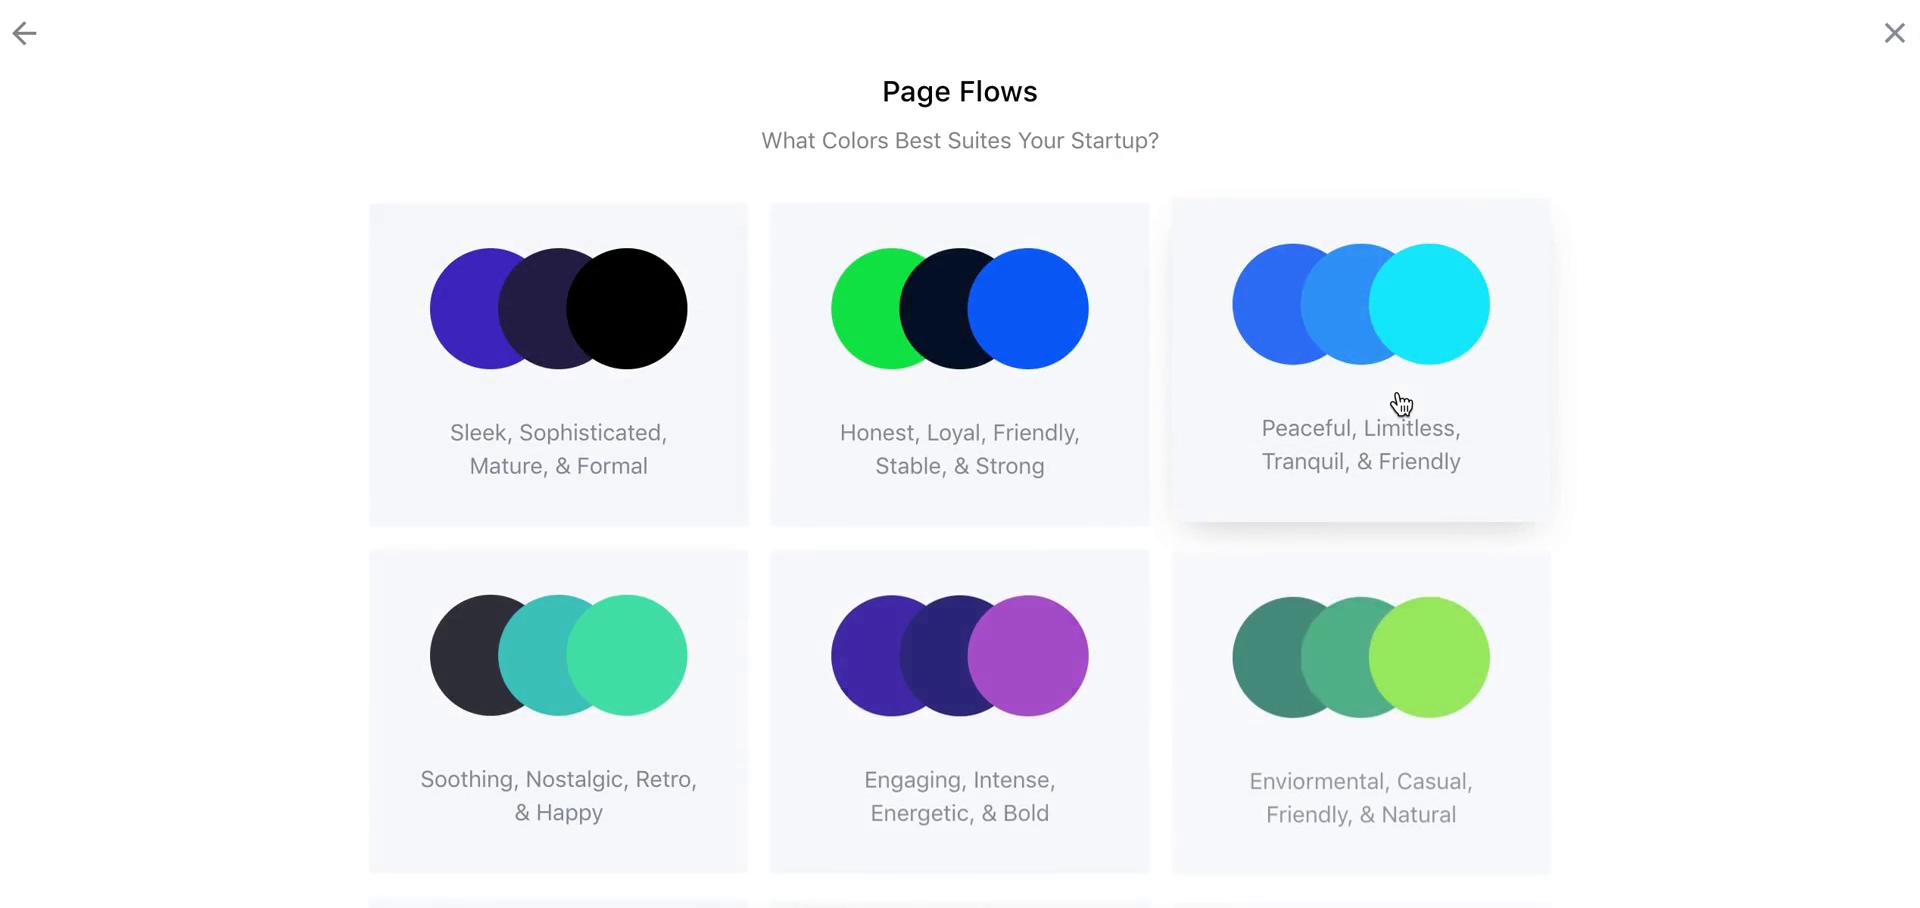Click the bright green circle swatch
Viewport: 1920px width, 908px height.
point(863,309)
